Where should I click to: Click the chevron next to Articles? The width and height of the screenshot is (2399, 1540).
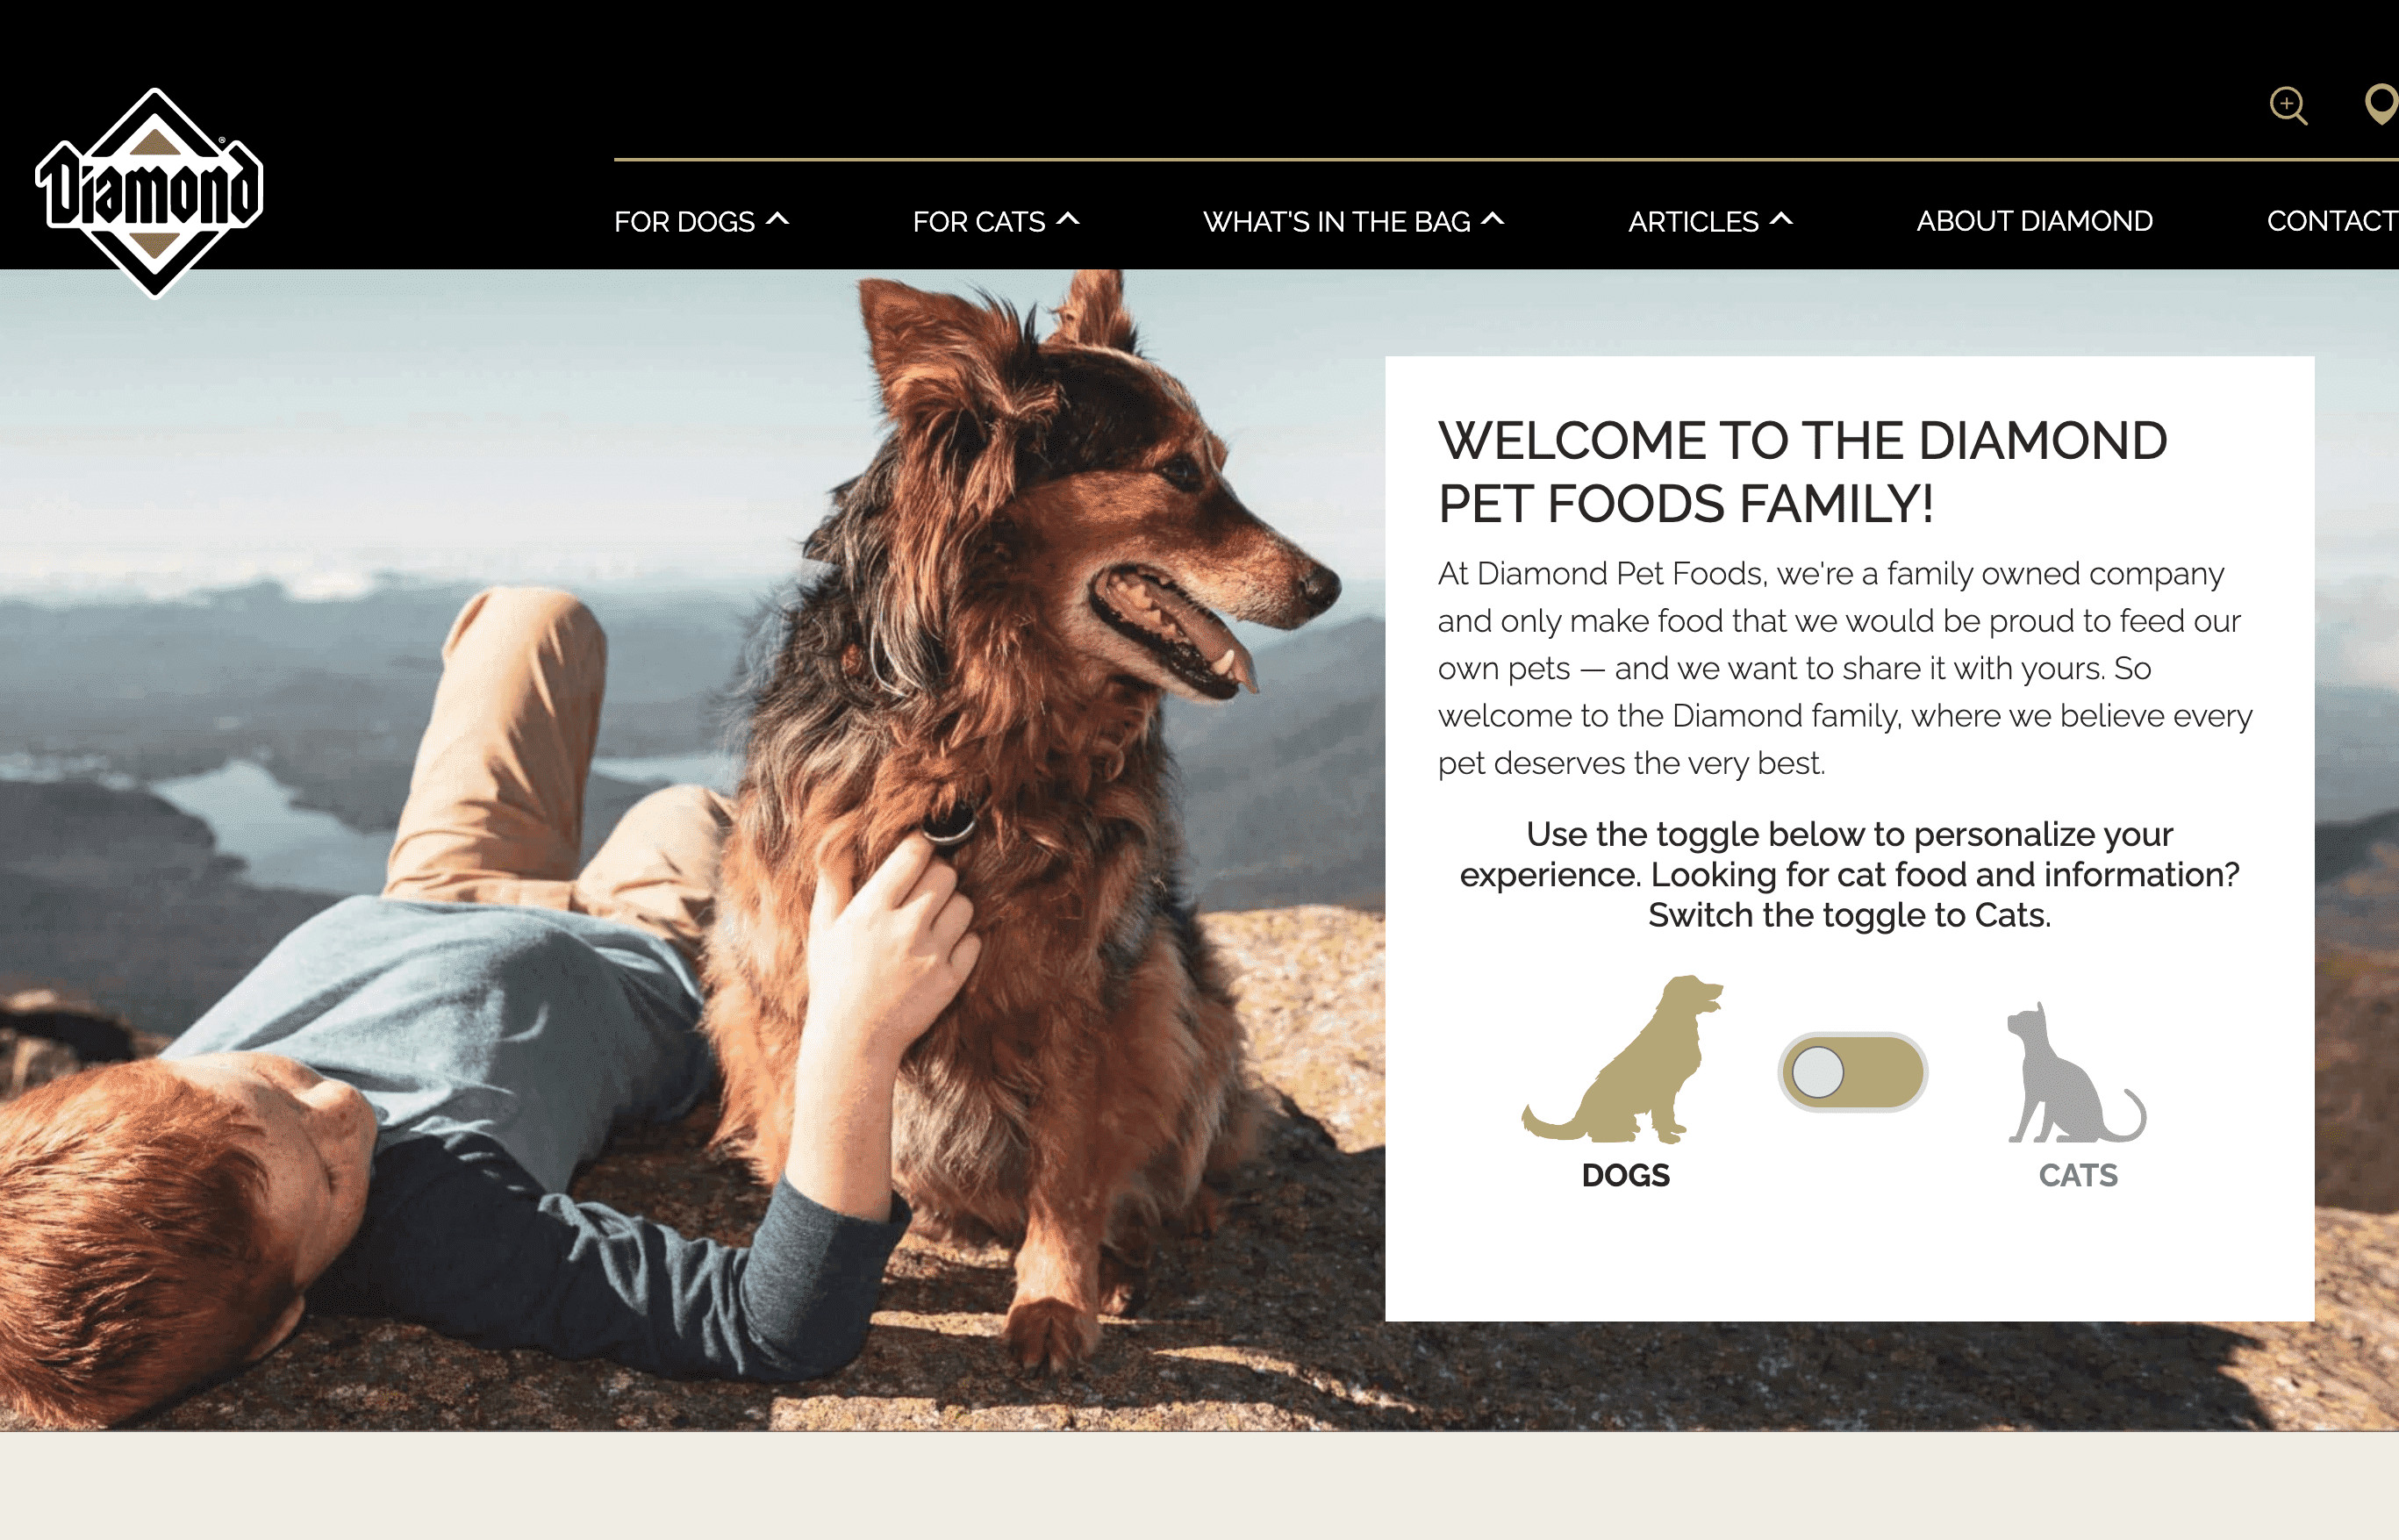pyautogui.click(x=1781, y=219)
